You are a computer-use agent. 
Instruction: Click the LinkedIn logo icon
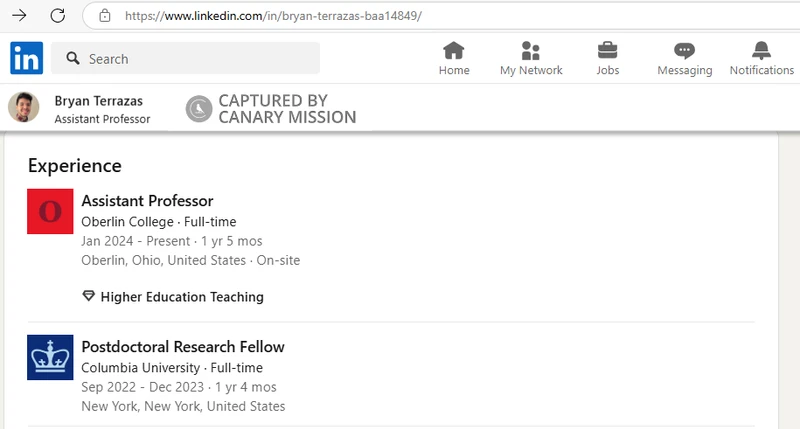(x=27, y=58)
